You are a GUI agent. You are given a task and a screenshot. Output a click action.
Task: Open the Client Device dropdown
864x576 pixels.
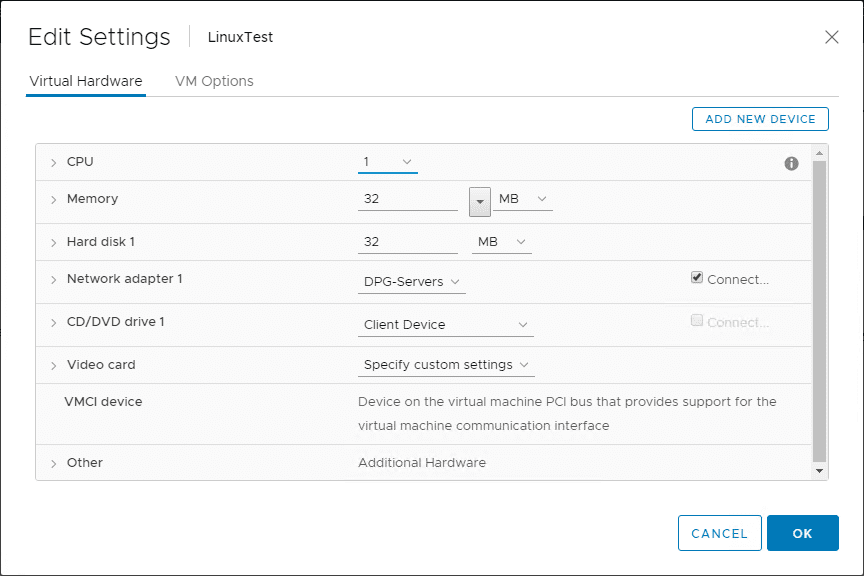446,325
